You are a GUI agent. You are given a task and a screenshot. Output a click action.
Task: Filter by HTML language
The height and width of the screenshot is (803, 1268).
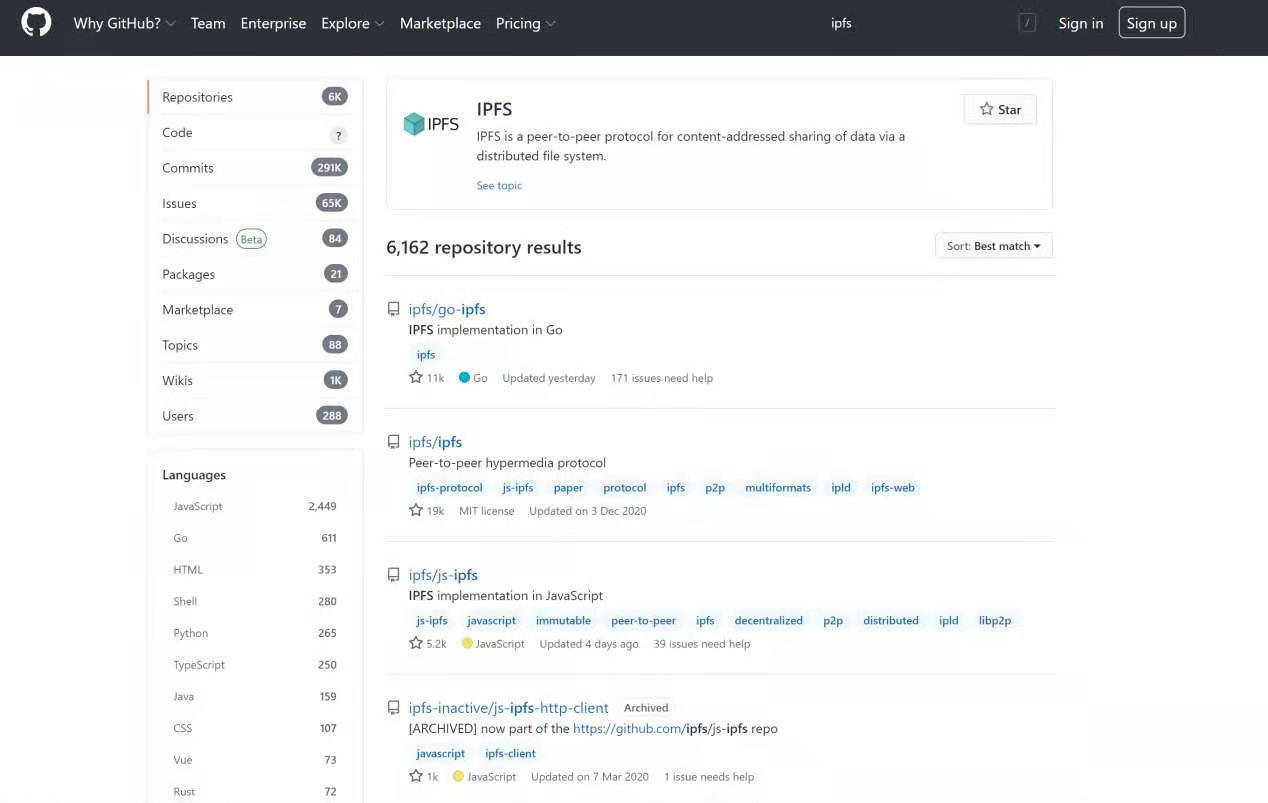(255, 570)
